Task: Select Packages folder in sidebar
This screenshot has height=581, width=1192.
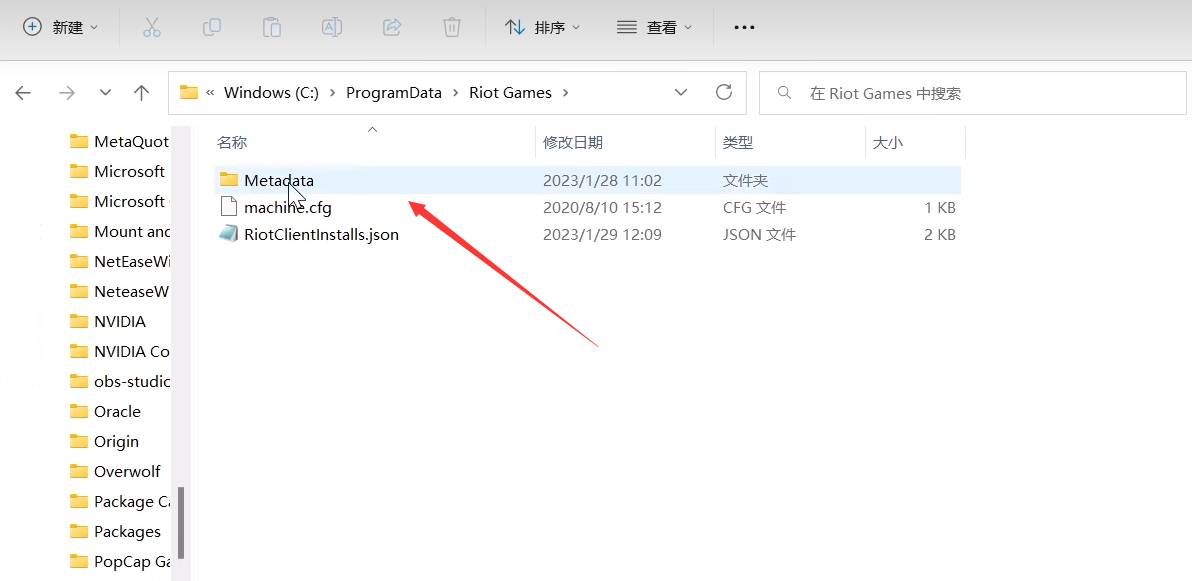Action: (115, 532)
